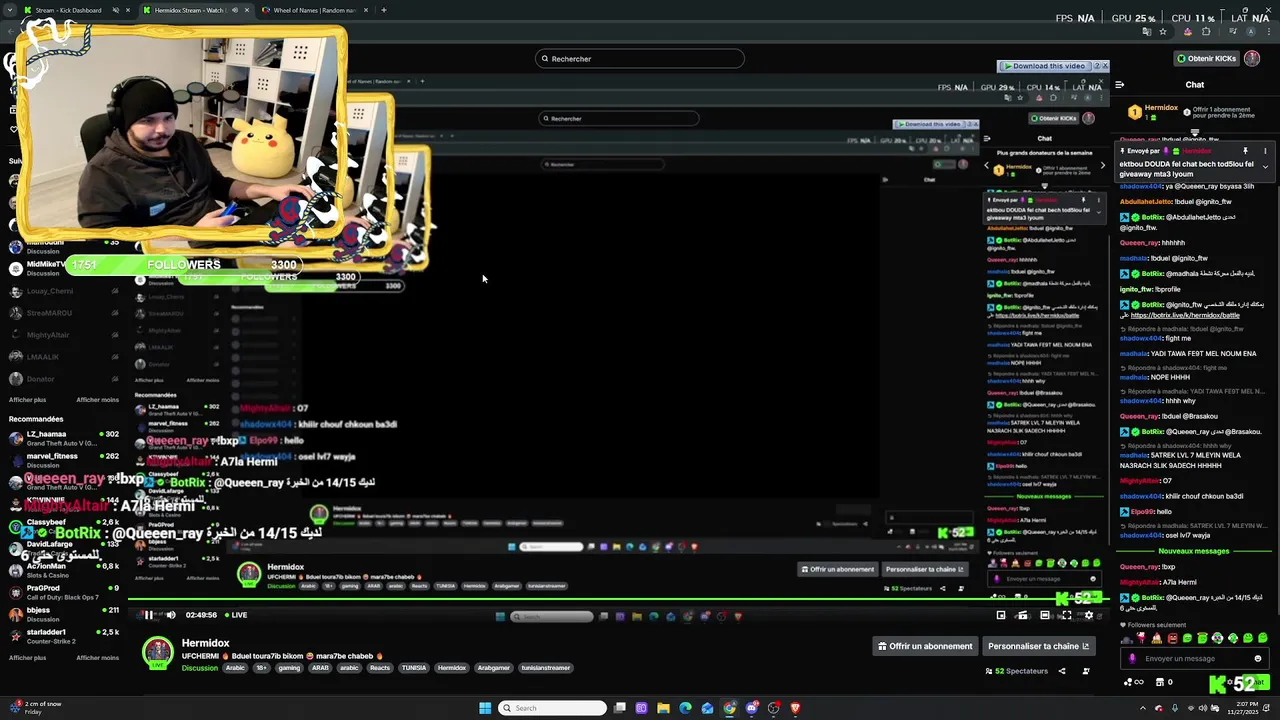The width and height of the screenshot is (1280, 720).
Task: Switch to the Wheel of Names tab
Action: pos(315,10)
